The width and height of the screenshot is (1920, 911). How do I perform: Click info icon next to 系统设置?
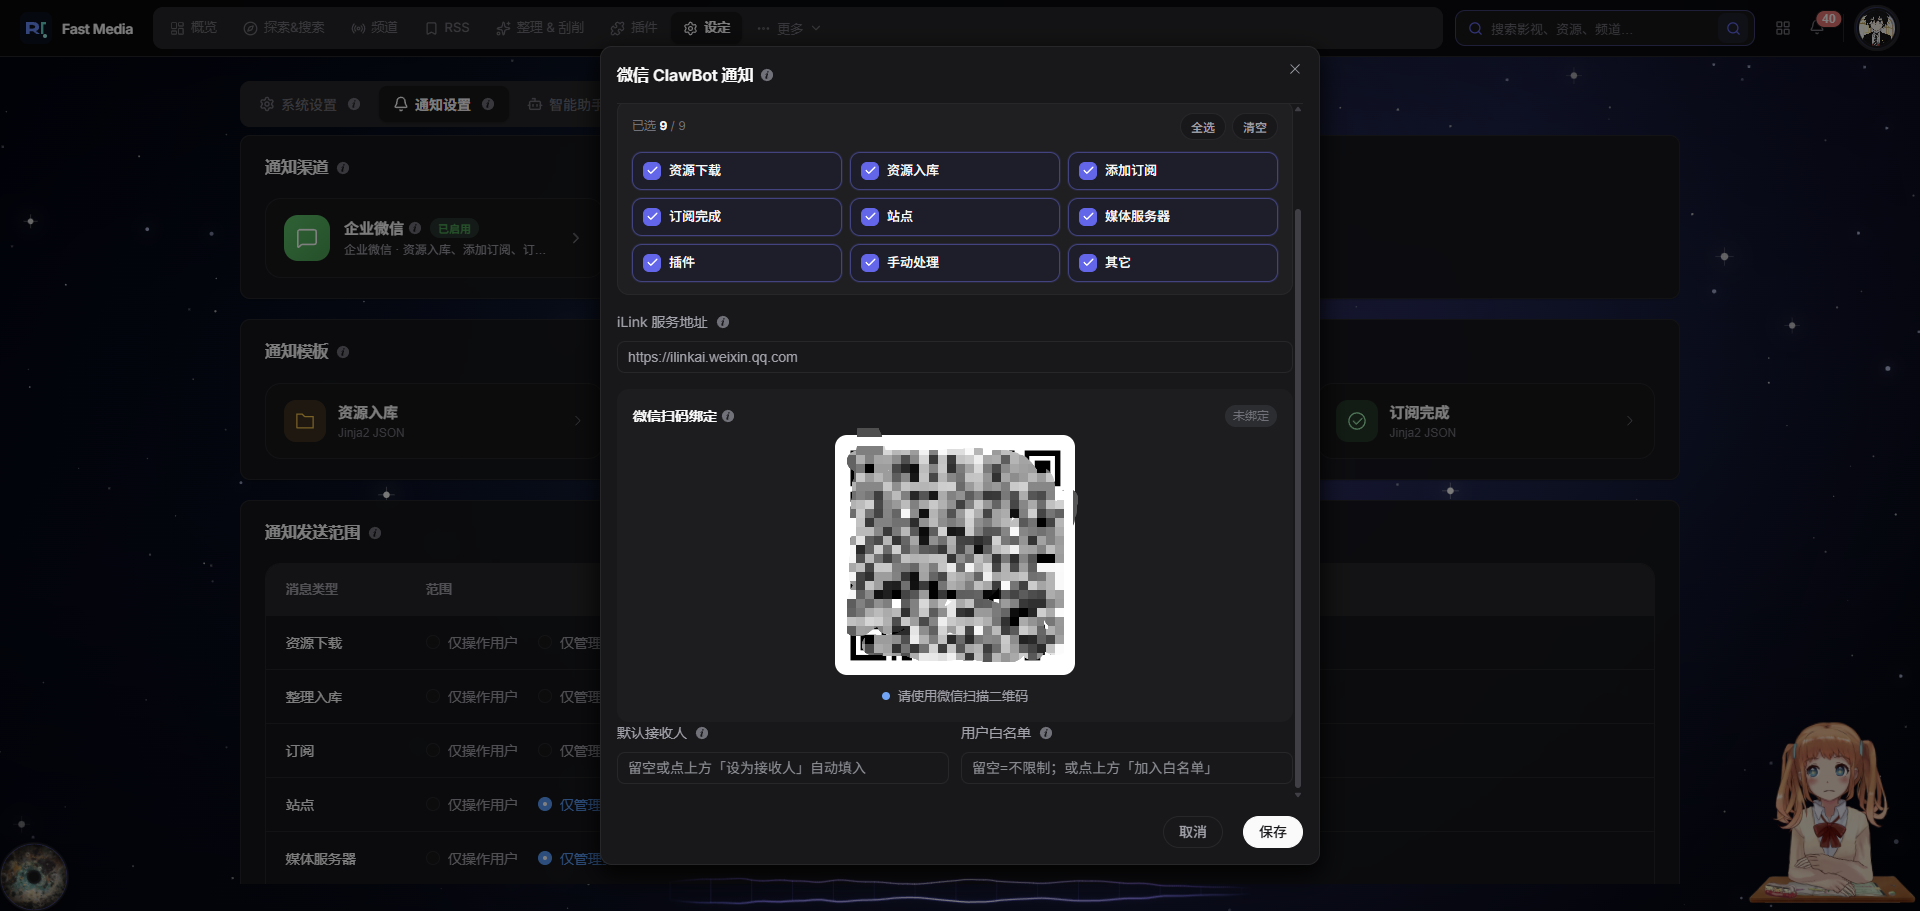click(354, 104)
